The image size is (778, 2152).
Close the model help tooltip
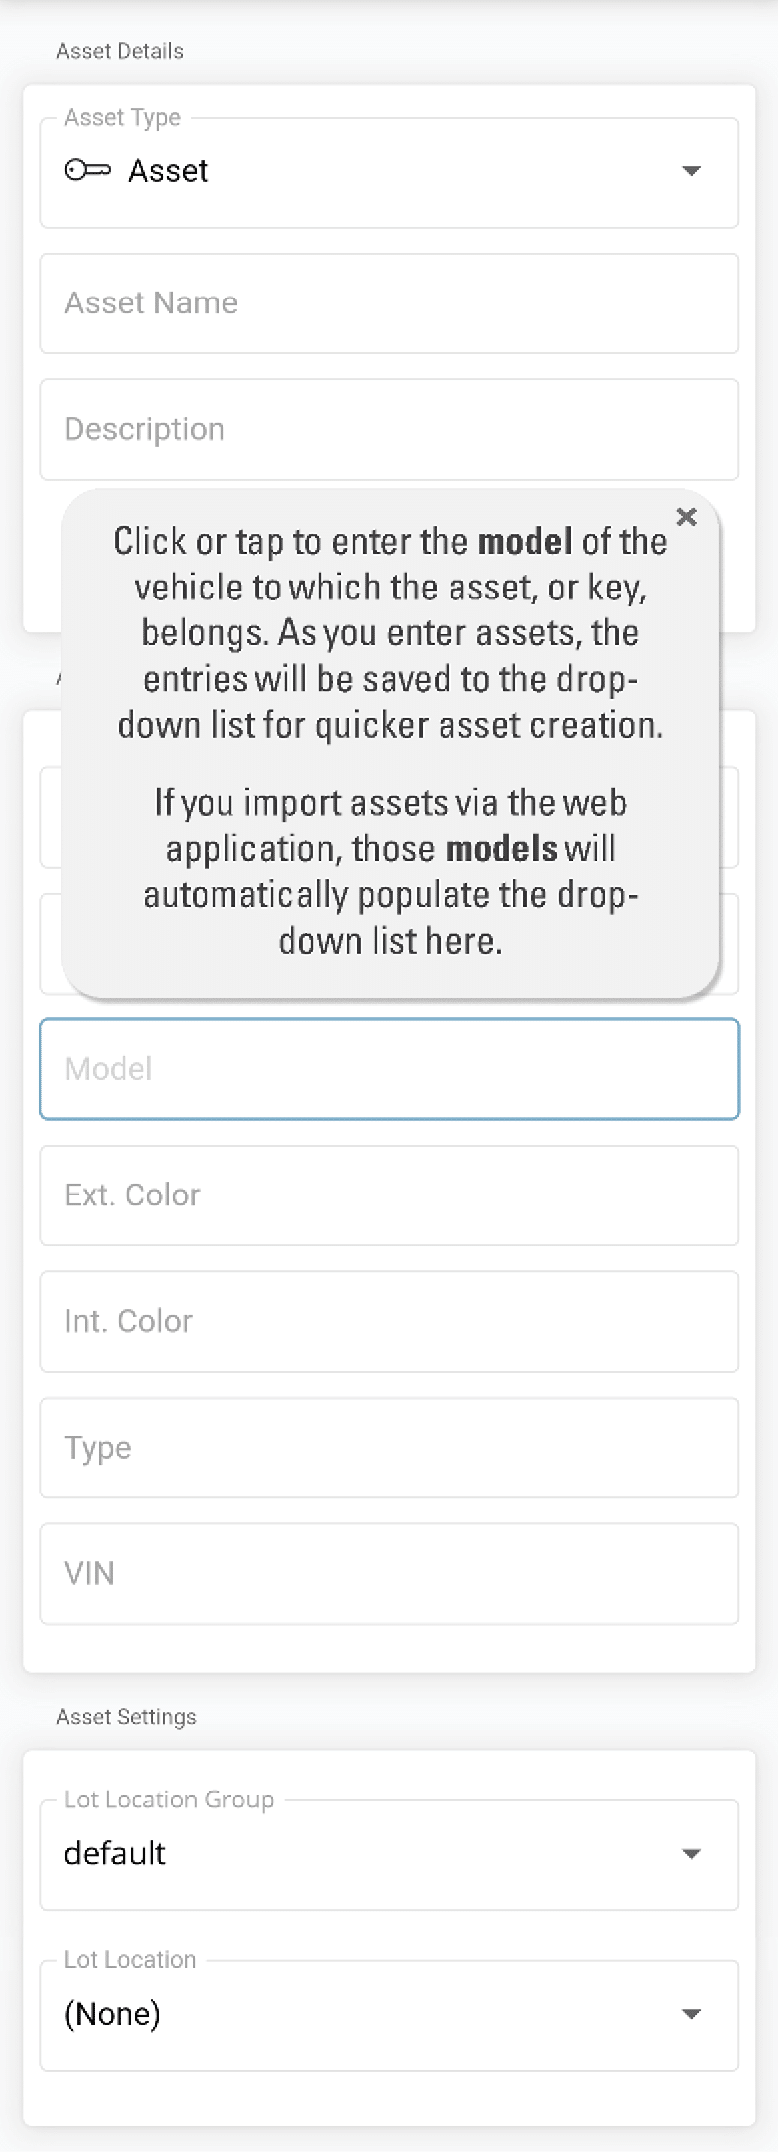686,517
